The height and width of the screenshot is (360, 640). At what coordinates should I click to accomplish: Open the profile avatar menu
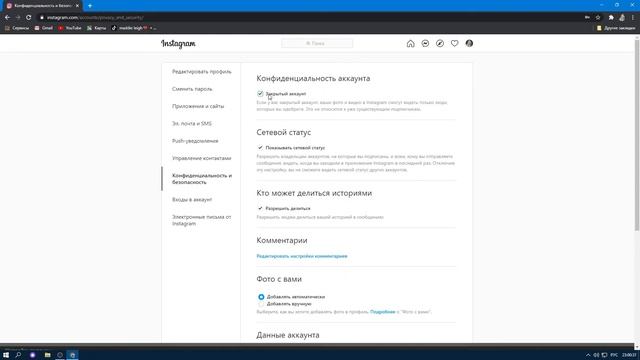pyautogui.click(x=469, y=44)
